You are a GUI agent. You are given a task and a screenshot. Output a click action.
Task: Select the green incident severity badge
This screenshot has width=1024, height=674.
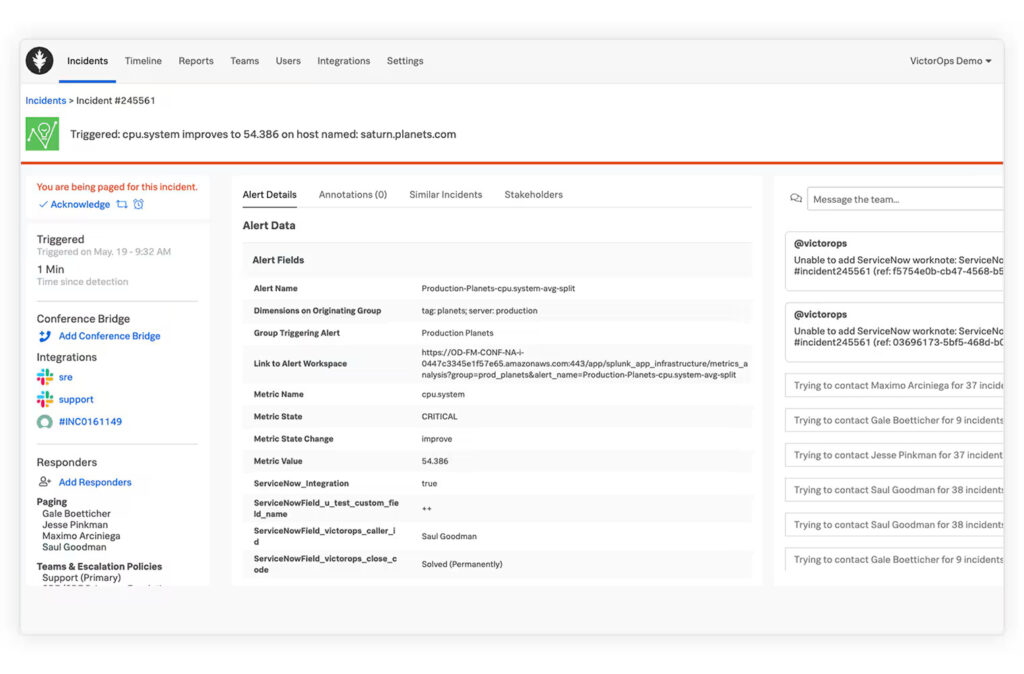pos(41,133)
